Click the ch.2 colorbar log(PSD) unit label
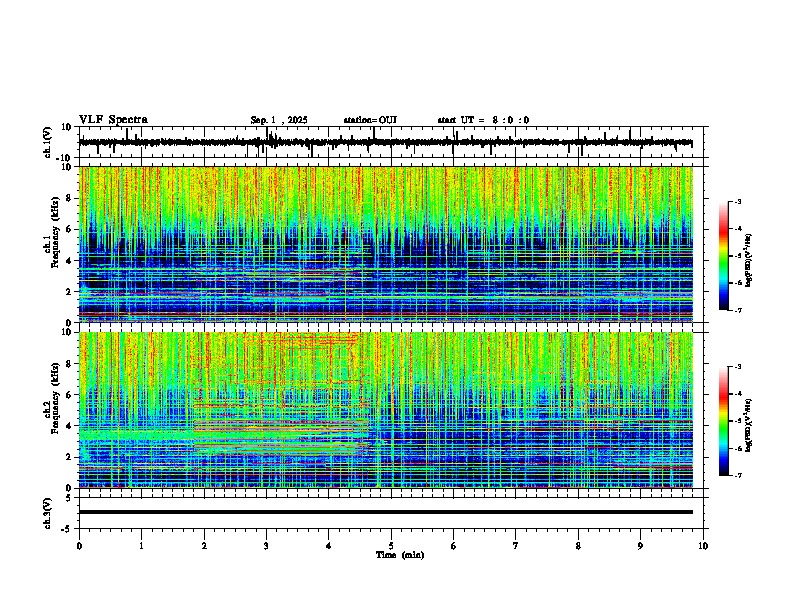Image resolution: width=792 pixels, height=612 pixels. click(x=749, y=425)
